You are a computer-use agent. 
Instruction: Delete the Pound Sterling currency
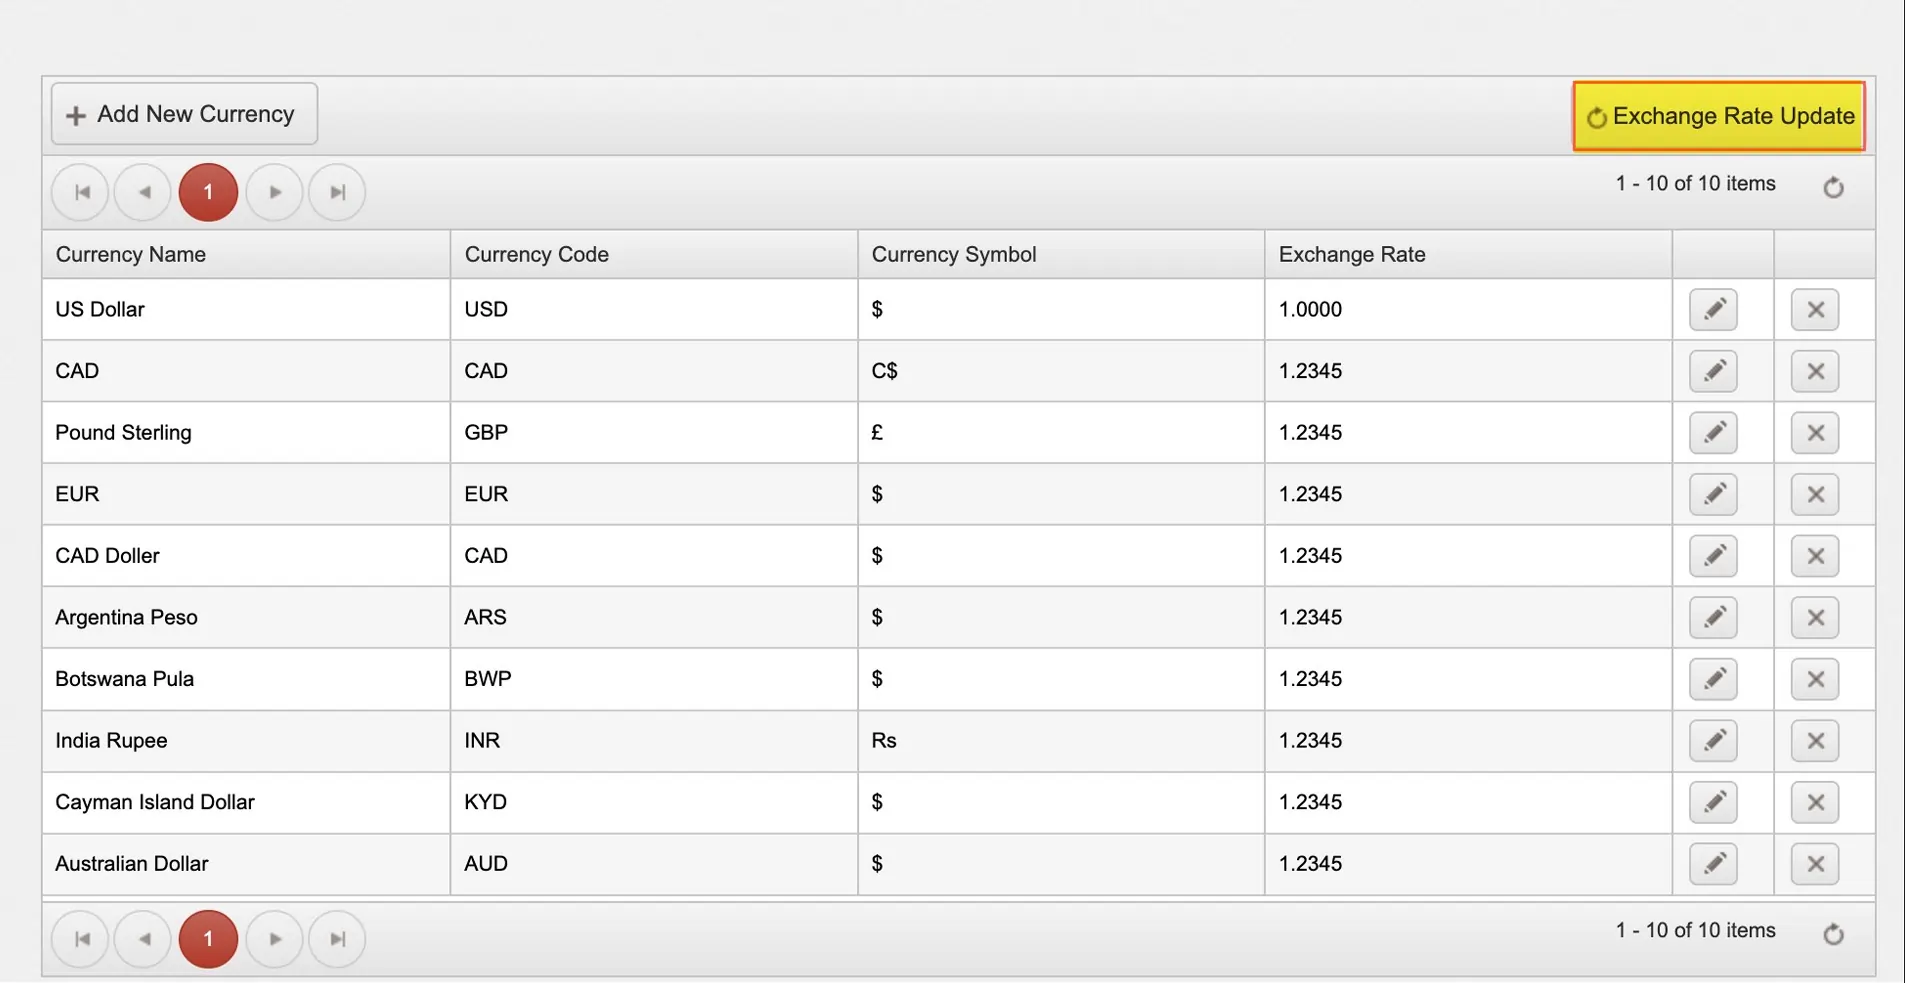coord(1815,432)
